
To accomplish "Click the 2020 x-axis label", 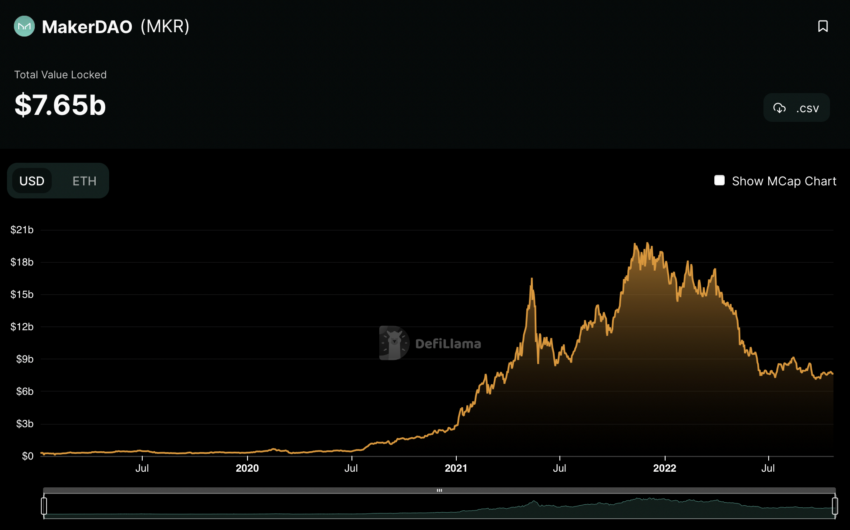I will click(x=247, y=467).
